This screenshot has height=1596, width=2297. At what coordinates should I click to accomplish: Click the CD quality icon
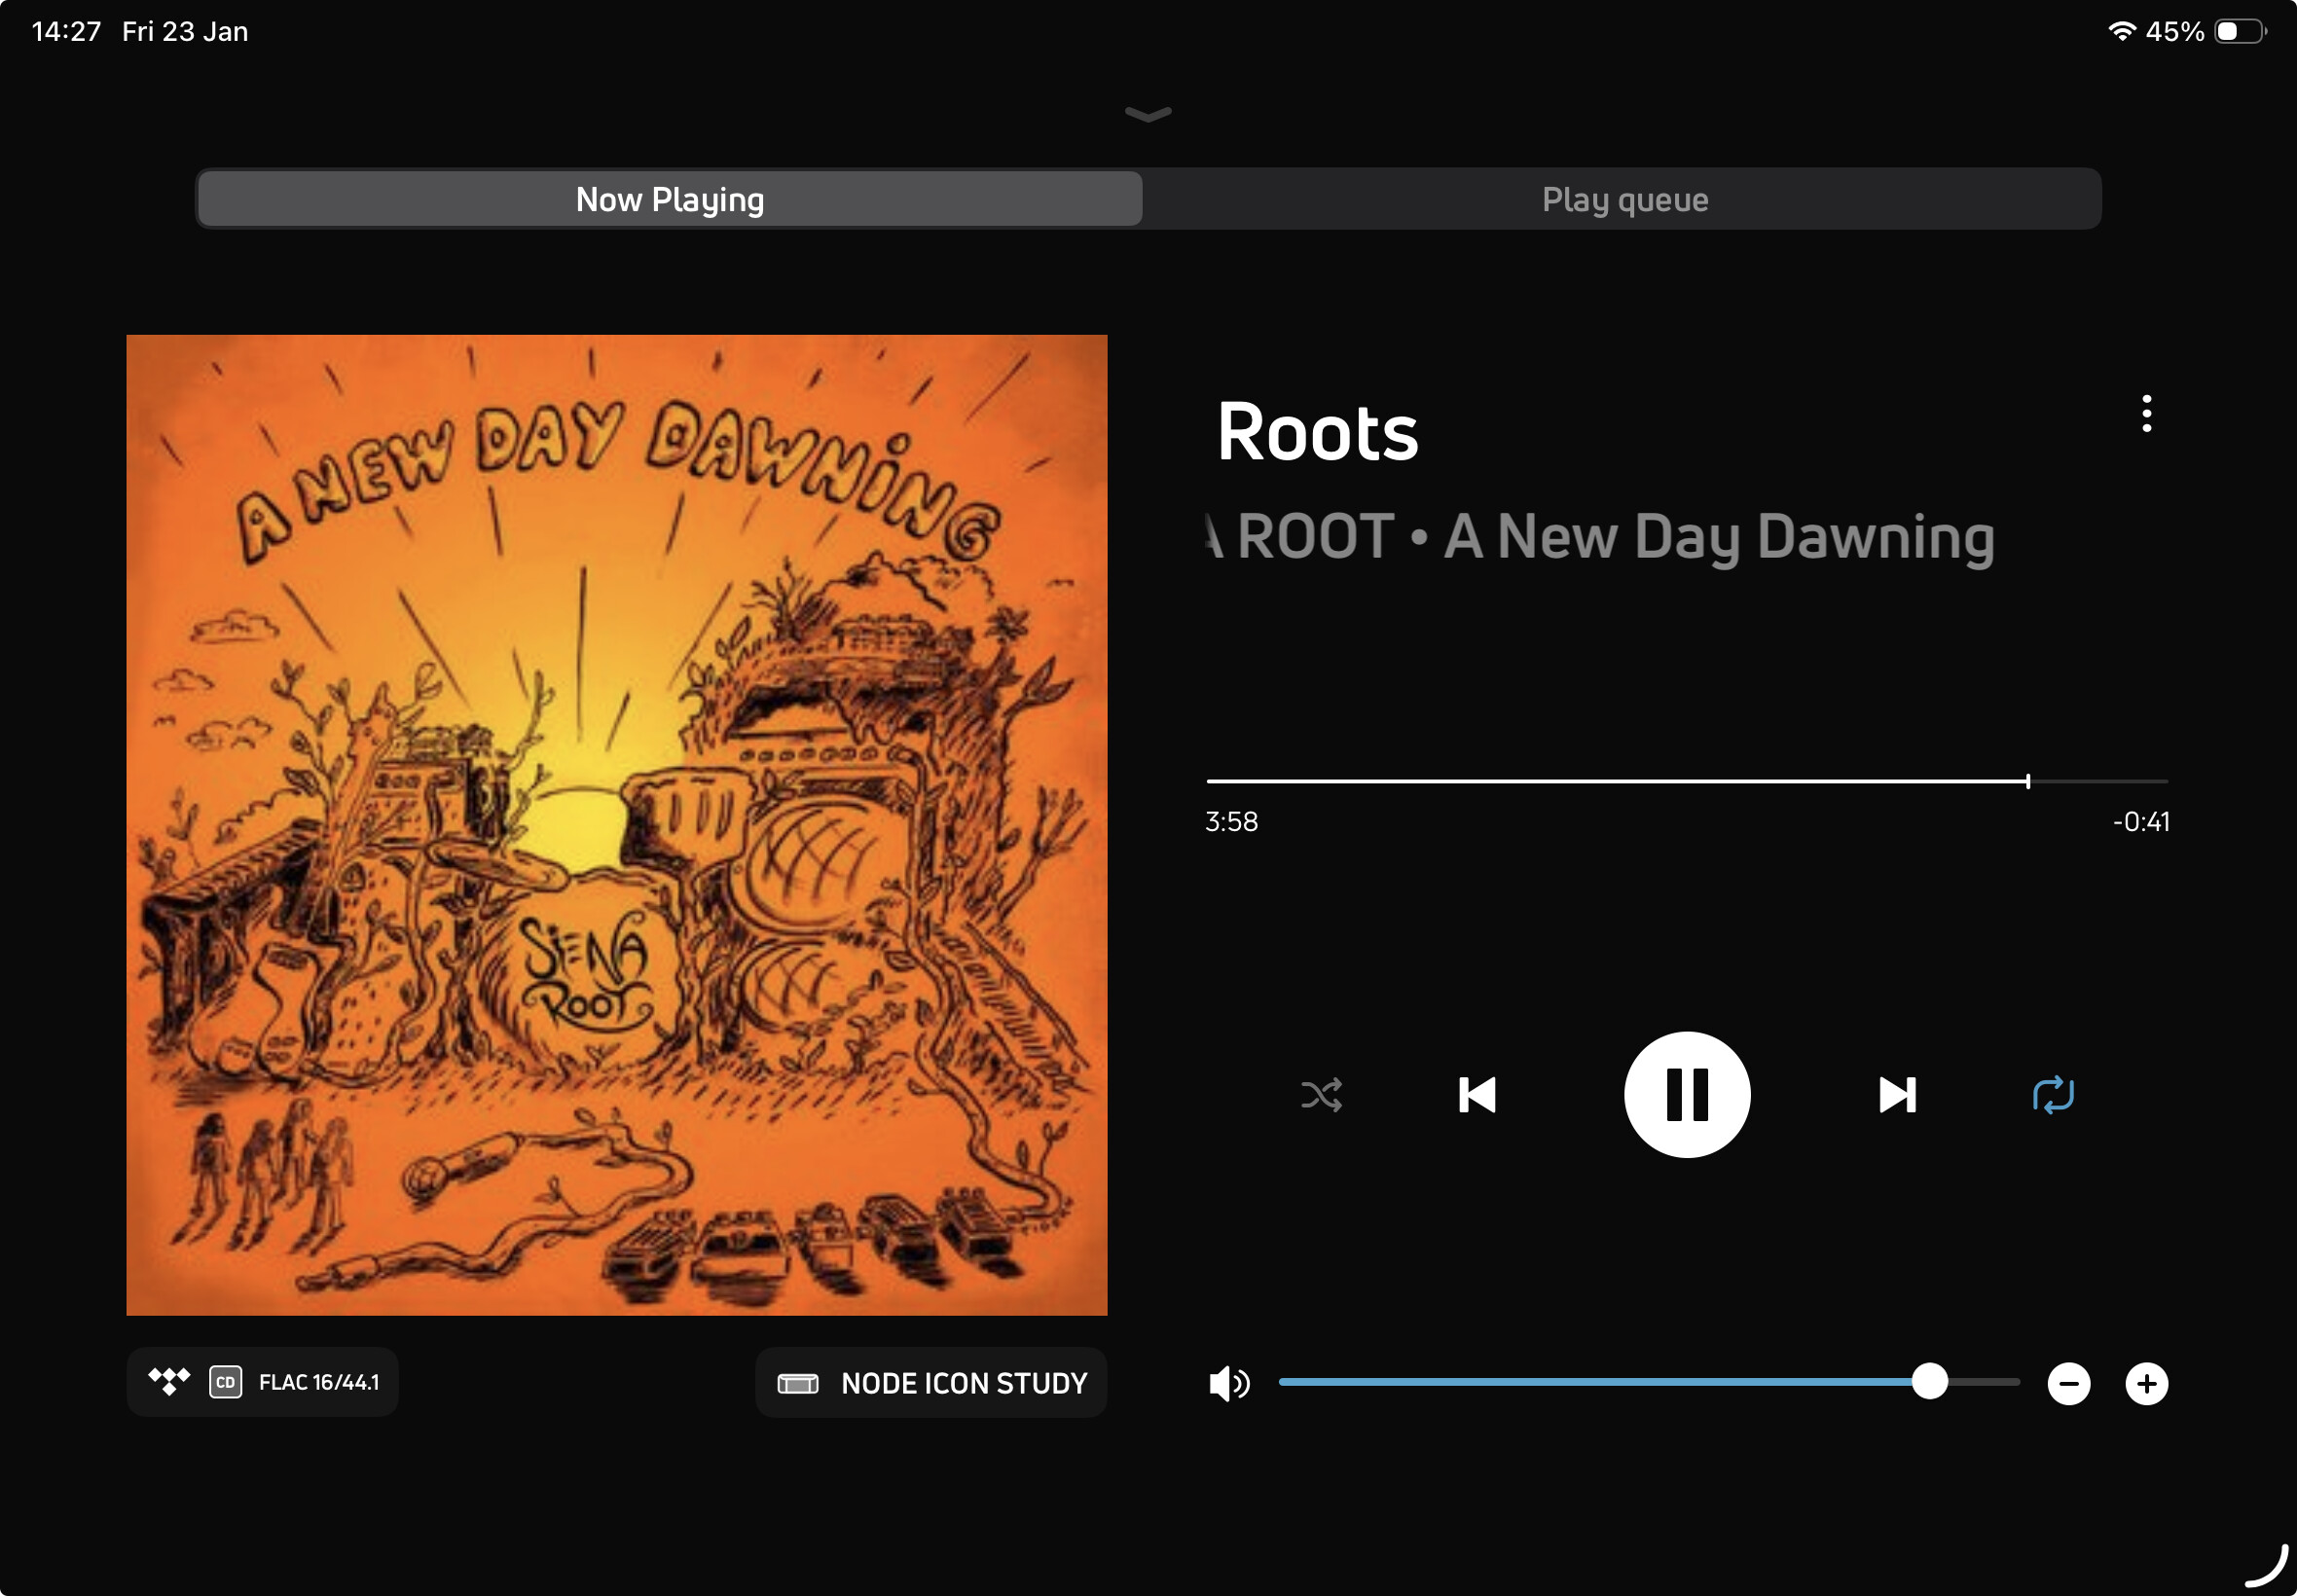coord(225,1382)
